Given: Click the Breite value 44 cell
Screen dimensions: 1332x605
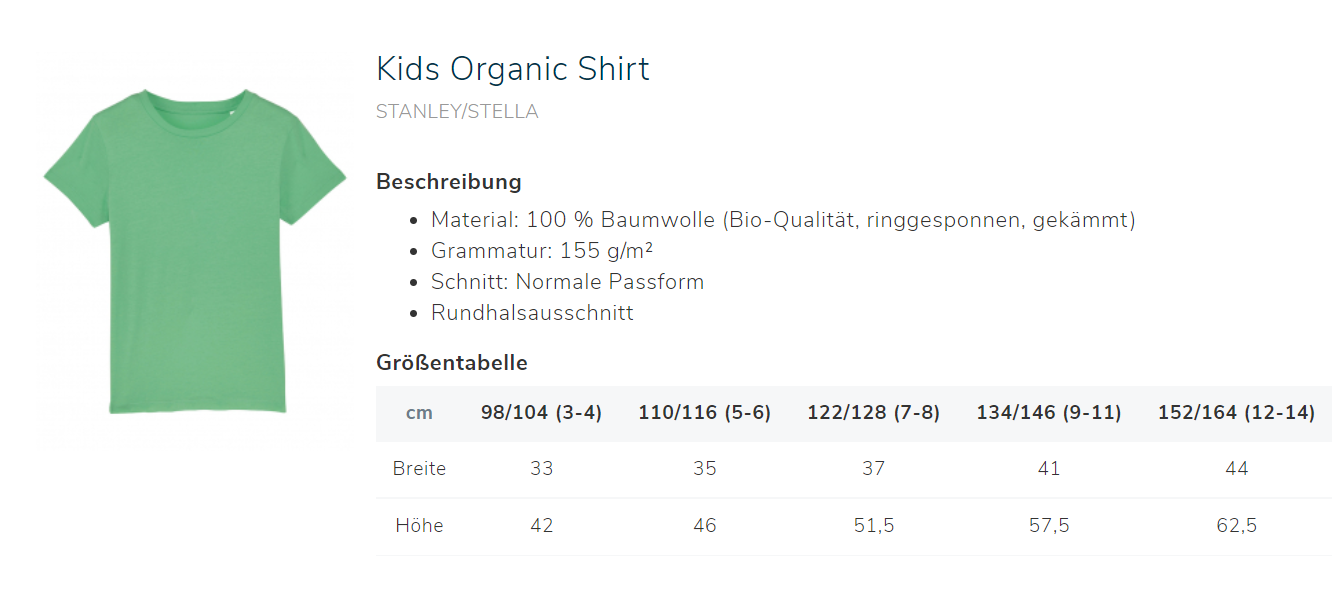Looking at the screenshot, I should pos(1236,469).
